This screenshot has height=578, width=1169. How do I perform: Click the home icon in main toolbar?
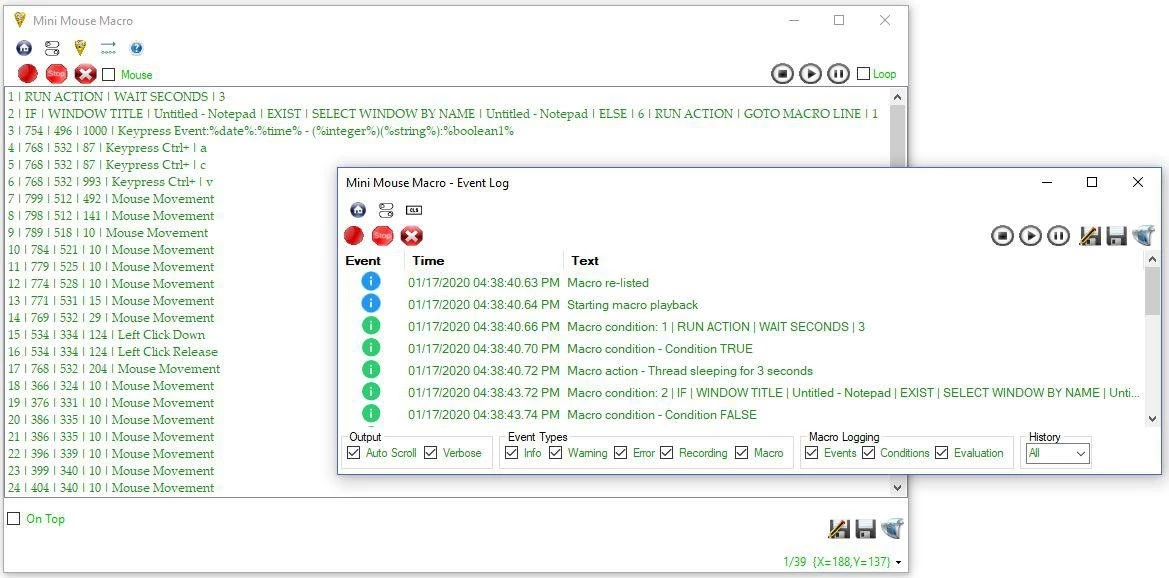pyautogui.click(x=24, y=48)
